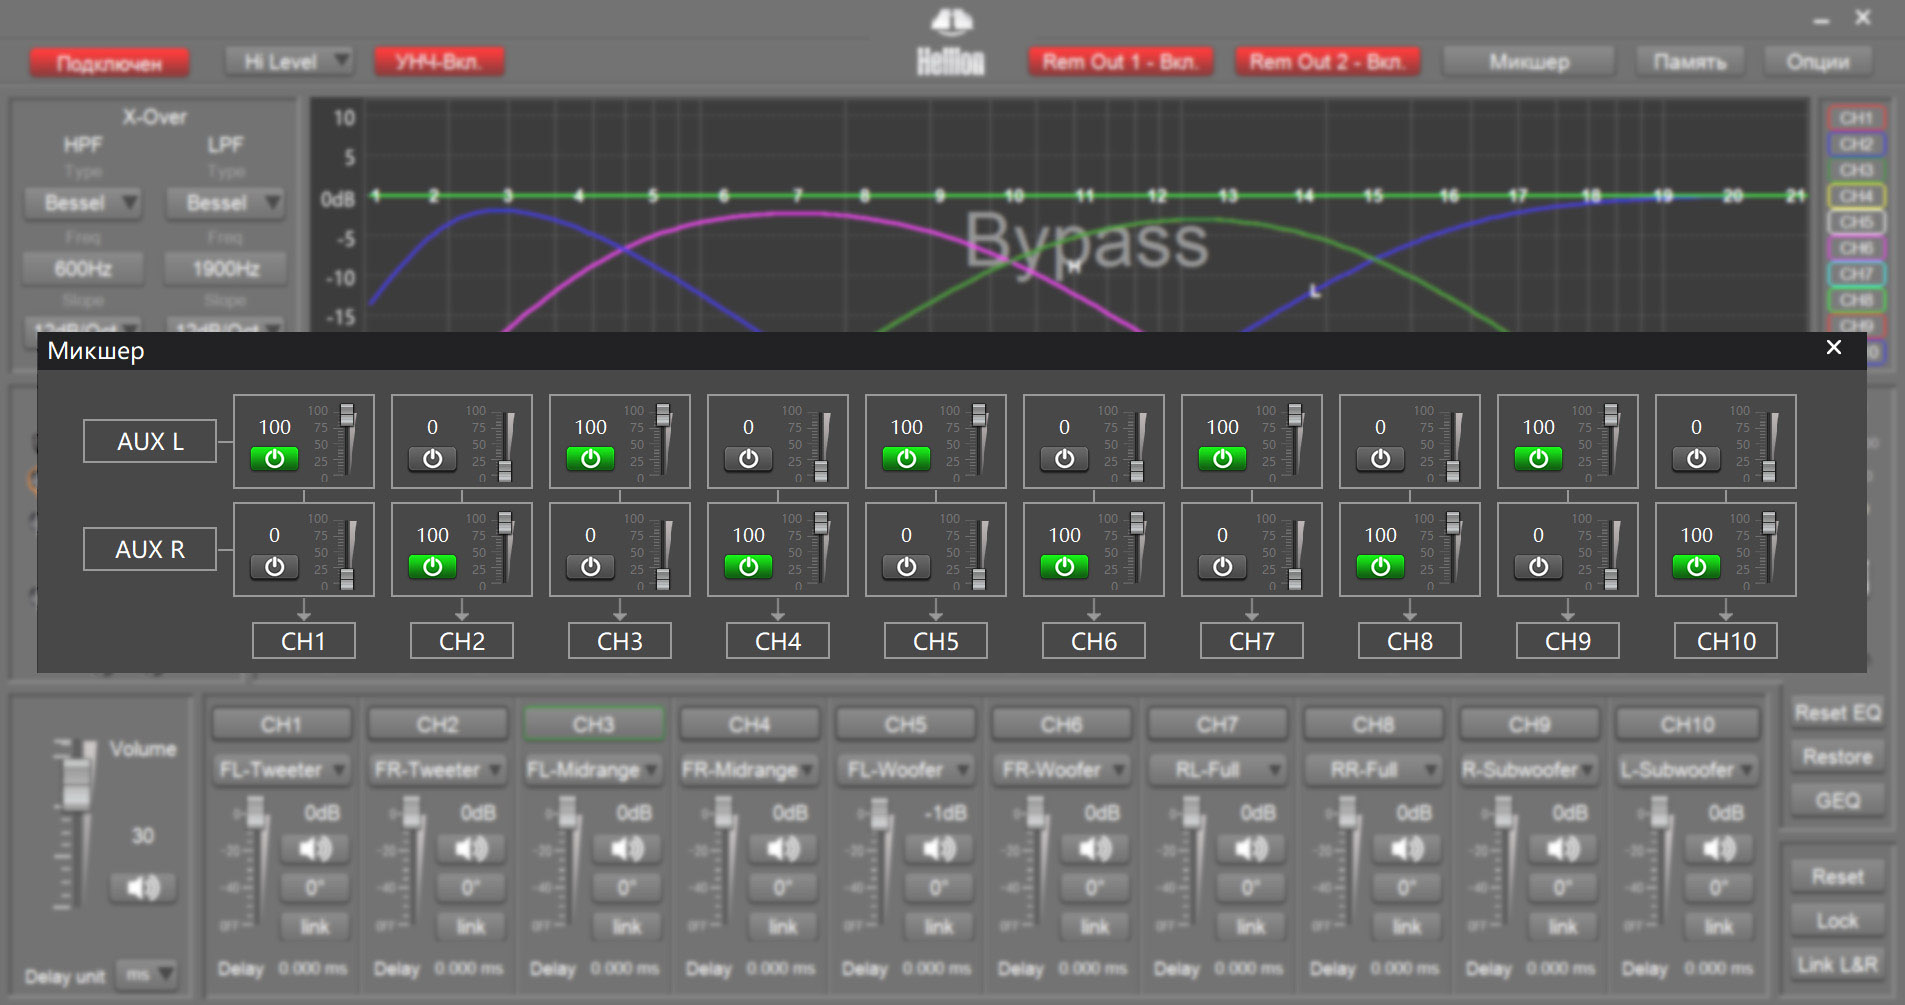Click AUX L level slider for CH3
The width and height of the screenshot is (1905, 1005).
click(x=663, y=442)
